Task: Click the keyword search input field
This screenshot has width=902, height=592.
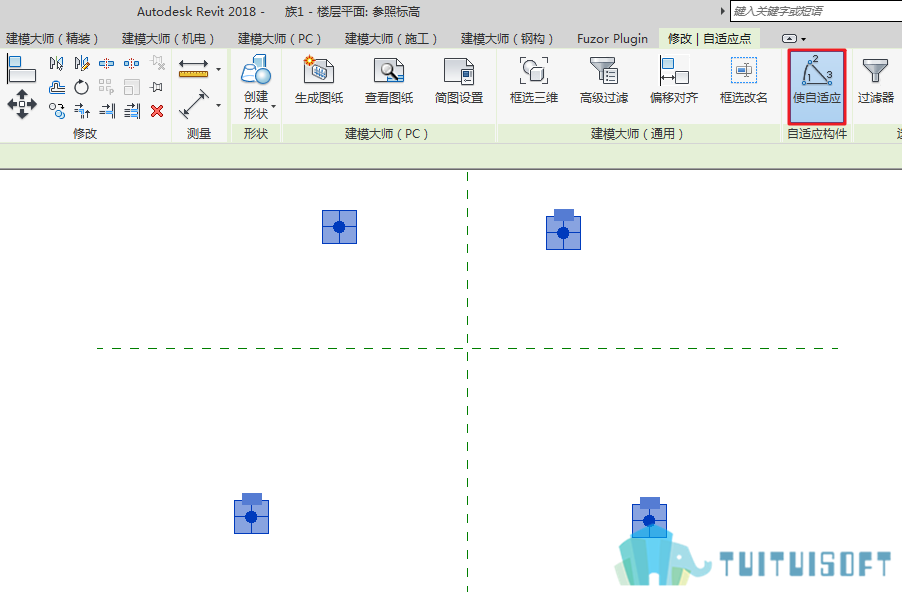Action: coord(816,11)
